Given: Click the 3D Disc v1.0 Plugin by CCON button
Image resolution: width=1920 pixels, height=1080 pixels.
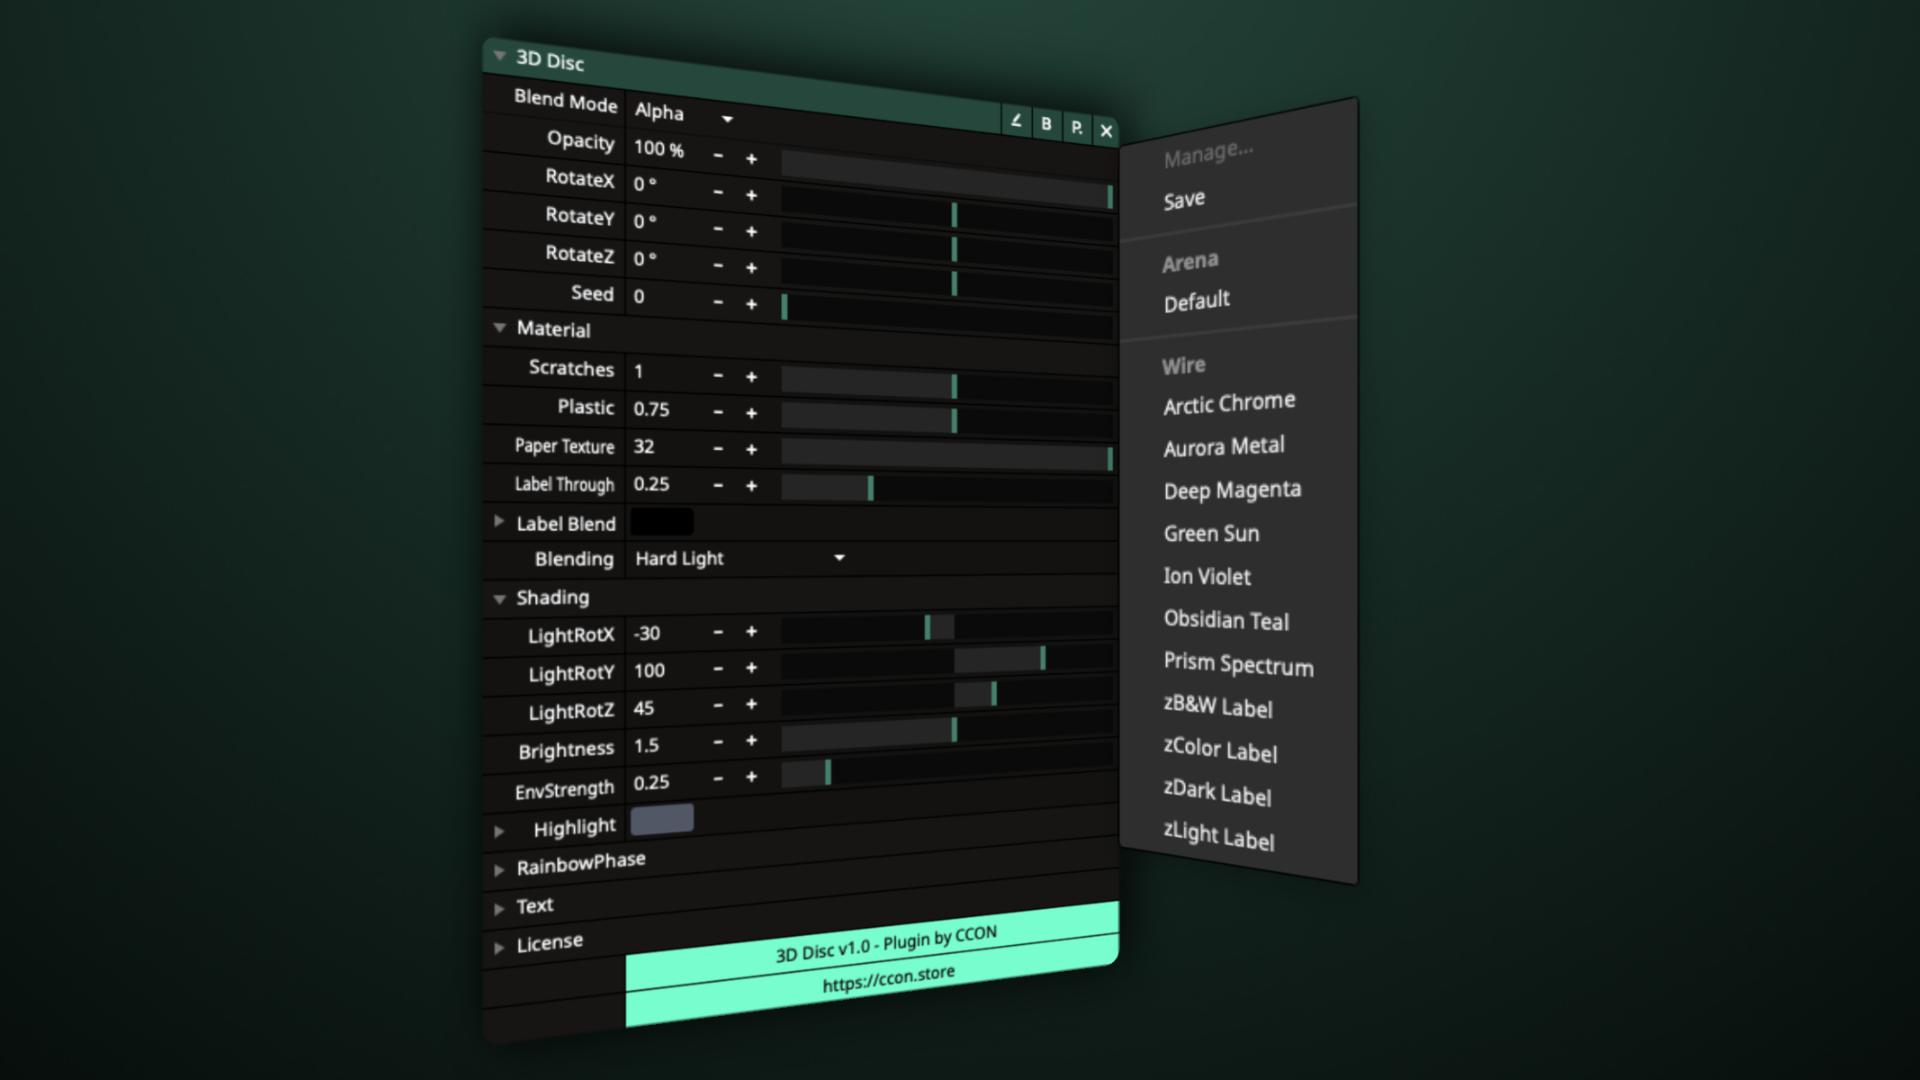Looking at the screenshot, I should [872, 943].
